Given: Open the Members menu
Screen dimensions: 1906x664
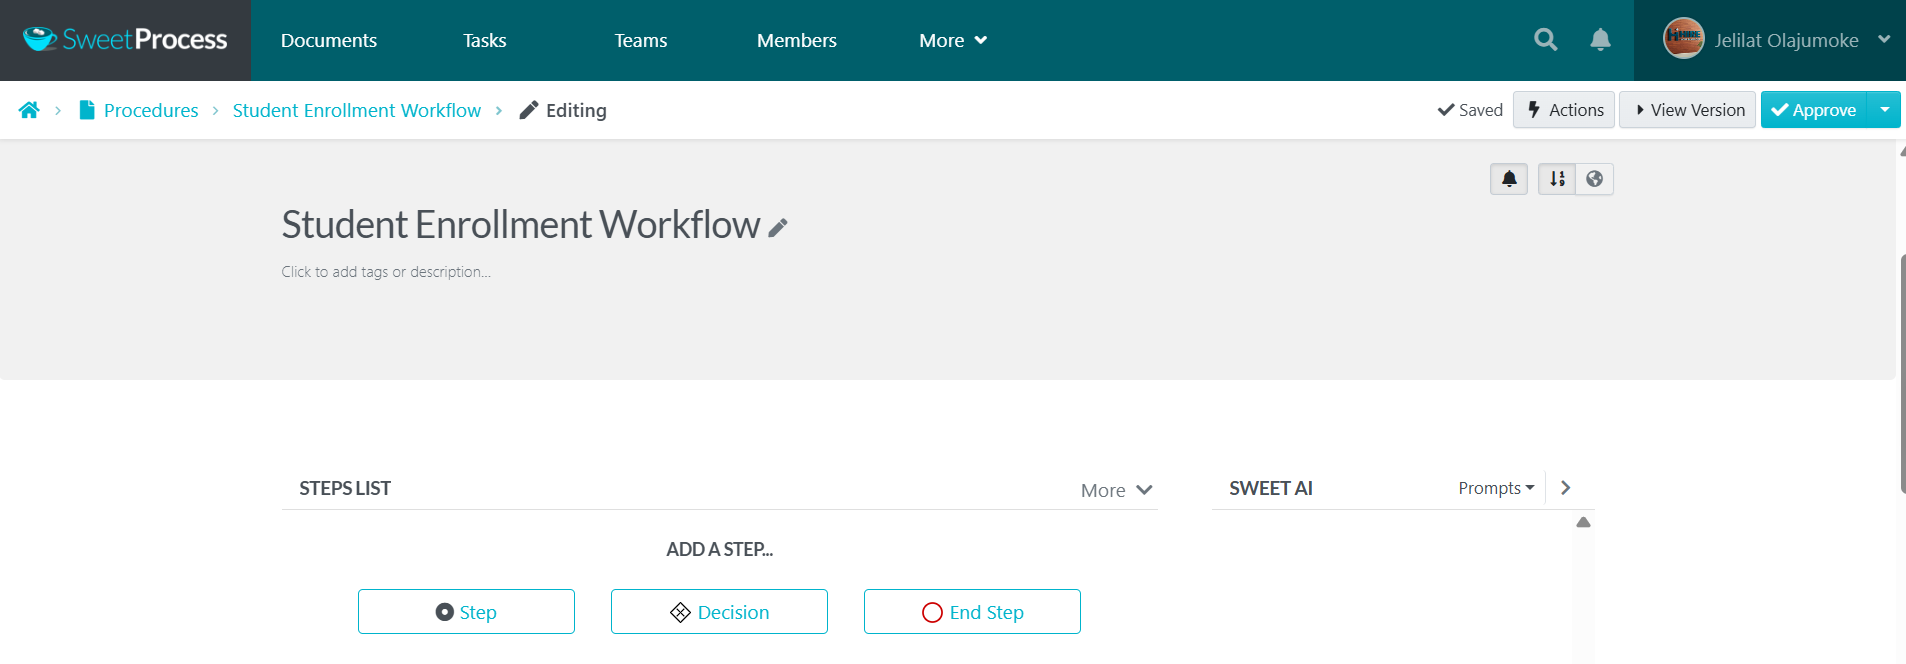Looking at the screenshot, I should [x=796, y=40].
